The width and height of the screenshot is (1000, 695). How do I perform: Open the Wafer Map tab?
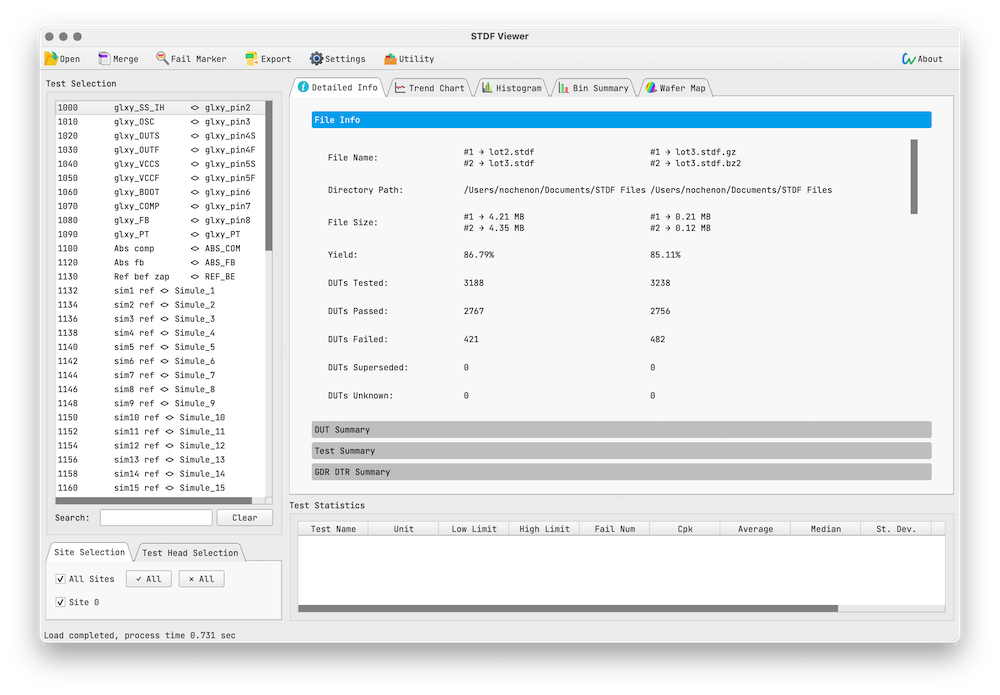(675, 88)
